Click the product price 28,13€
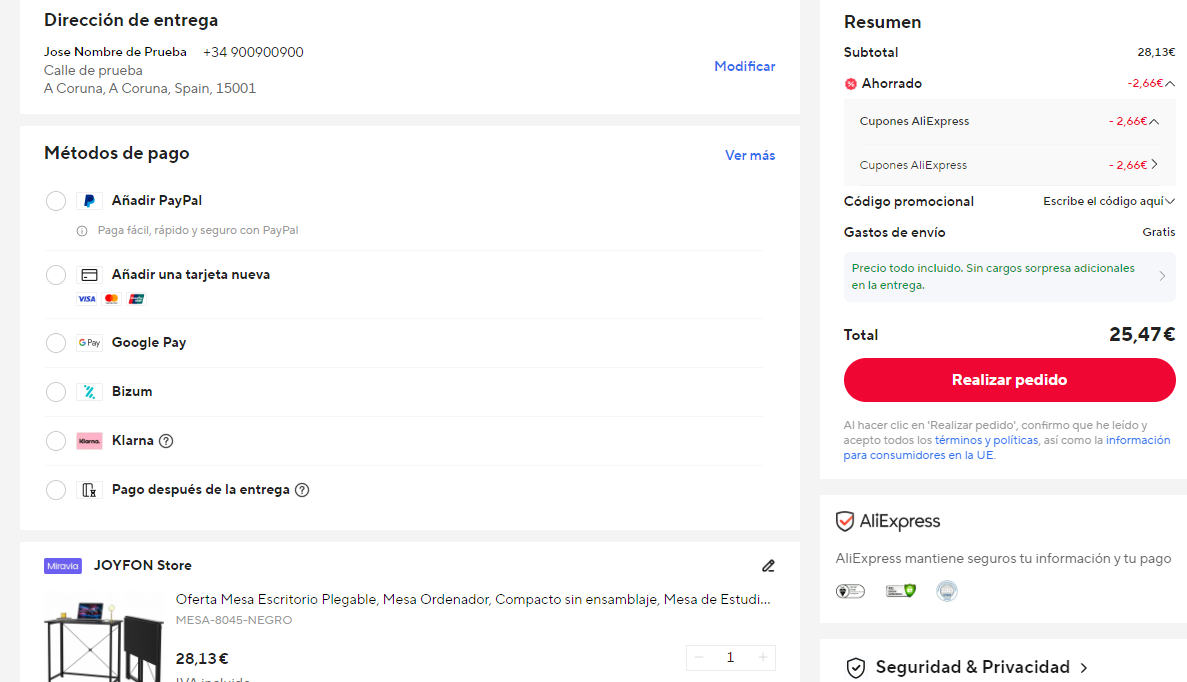1187x682 pixels. click(x=202, y=659)
